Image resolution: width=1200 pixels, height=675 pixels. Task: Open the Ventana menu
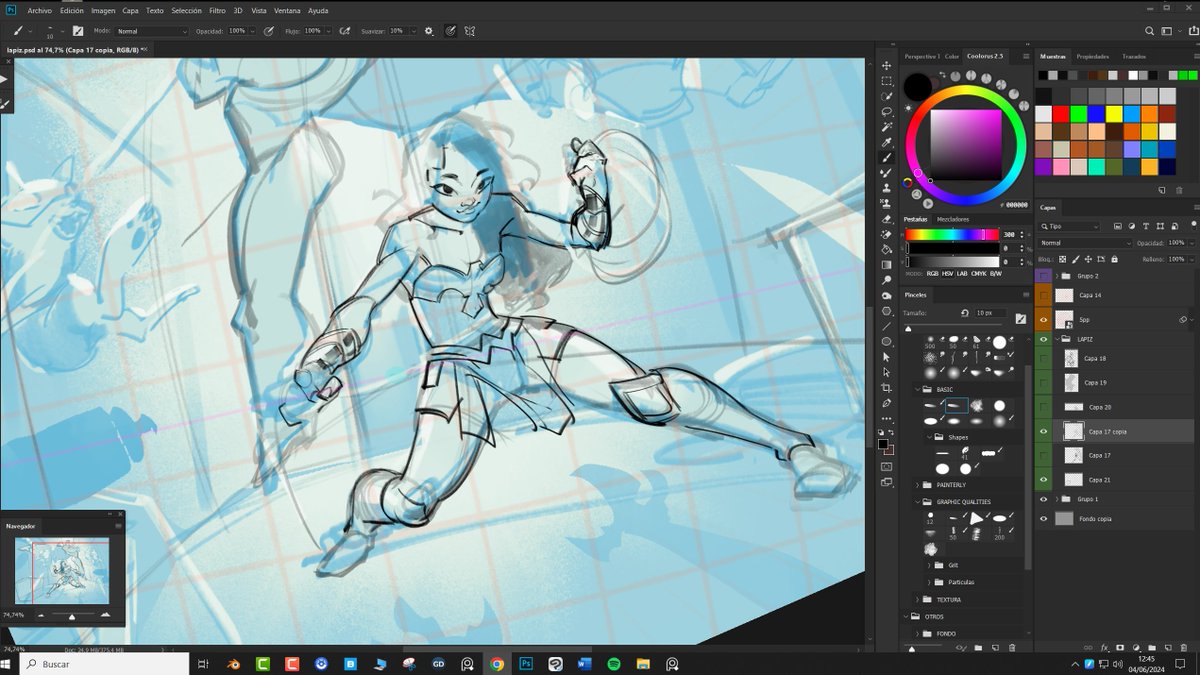(x=287, y=10)
